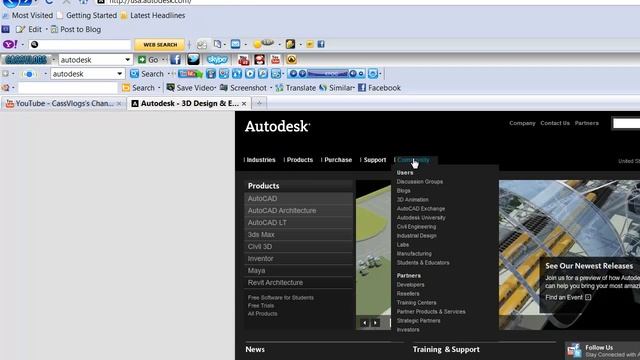Click the next slide arrow button
Viewport: 640px width, 360px height.
tap(375, 323)
